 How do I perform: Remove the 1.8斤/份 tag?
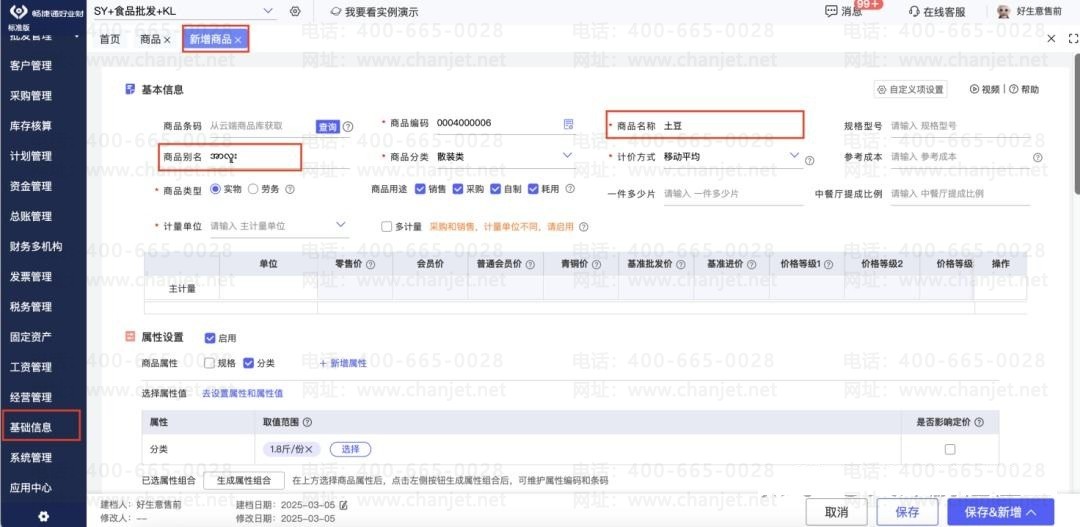click(309, 449)
